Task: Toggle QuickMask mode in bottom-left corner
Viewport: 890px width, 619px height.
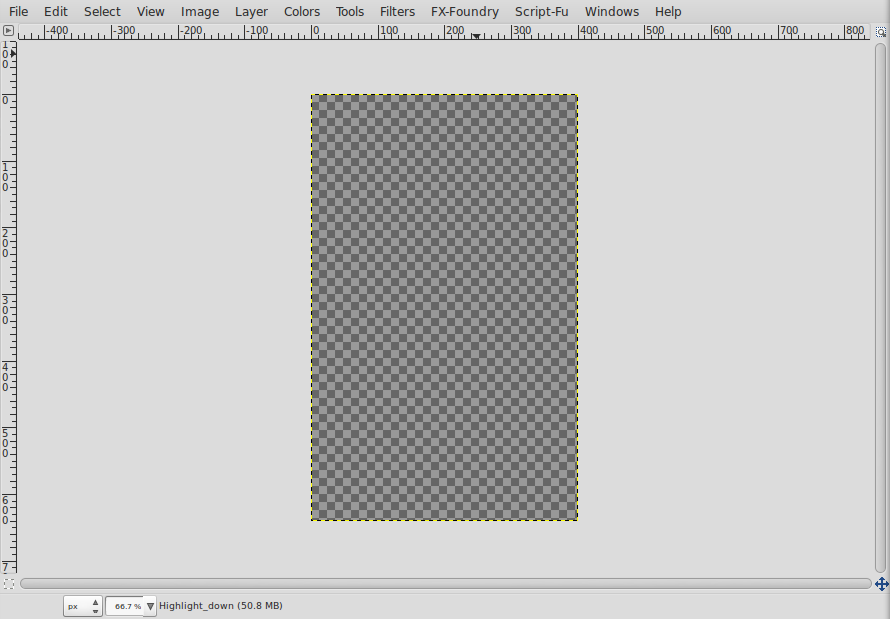Action: pos(8,584)
